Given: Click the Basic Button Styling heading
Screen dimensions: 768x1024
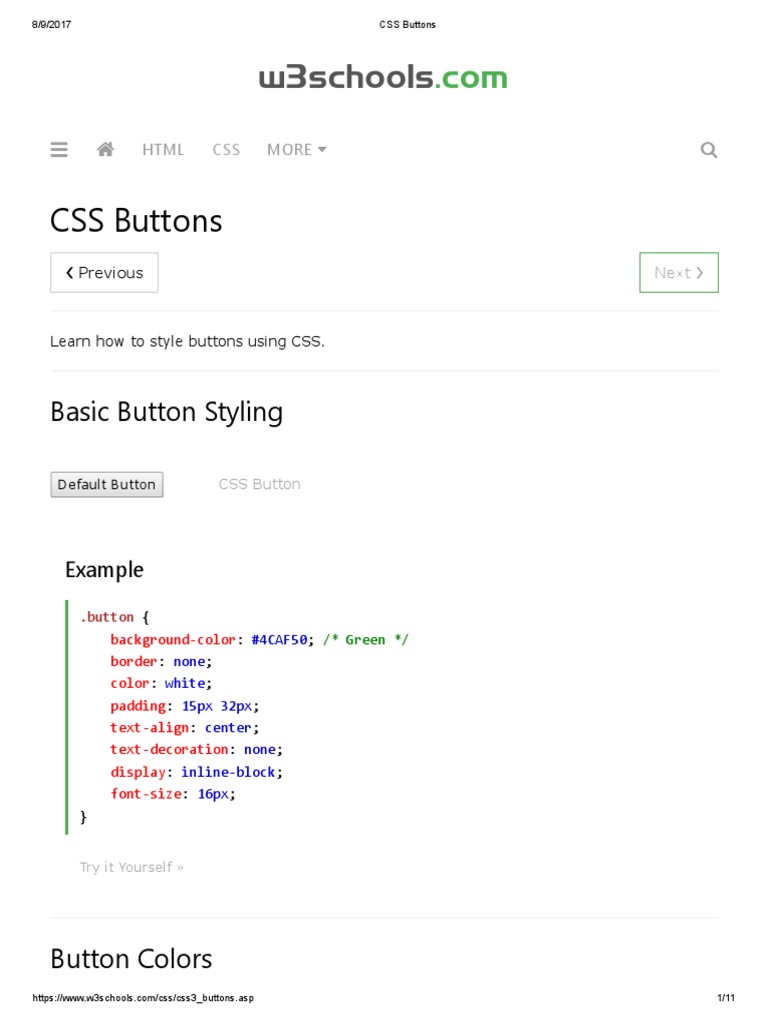Looking at the screenshot, I should pos(166,412).
